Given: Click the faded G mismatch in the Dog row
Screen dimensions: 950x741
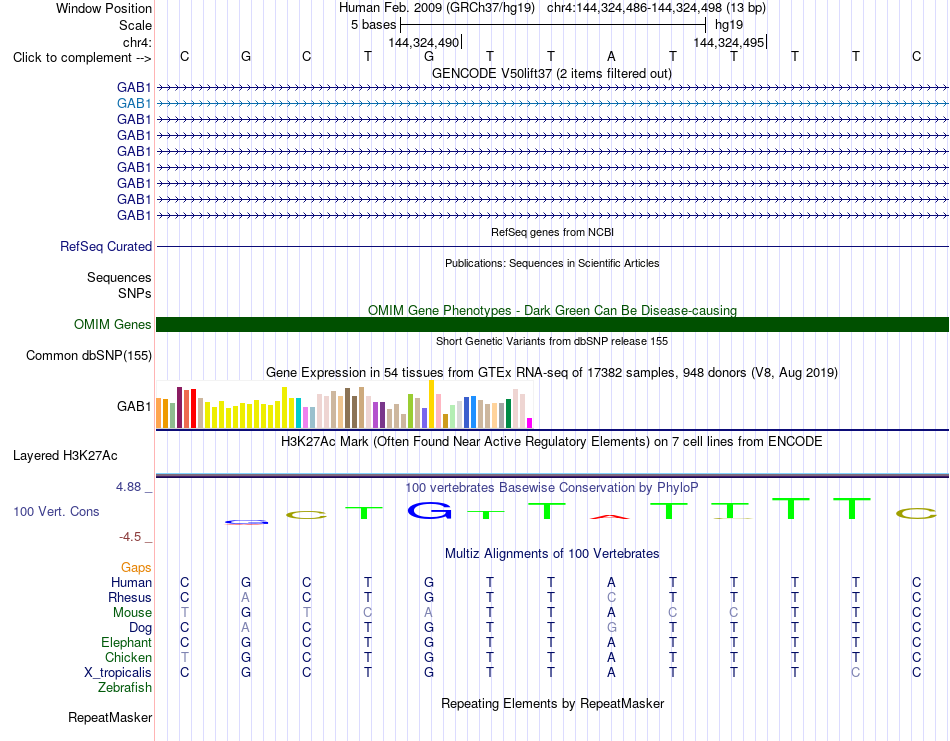Looking at the screenshot, I should [x=611, y=628].
